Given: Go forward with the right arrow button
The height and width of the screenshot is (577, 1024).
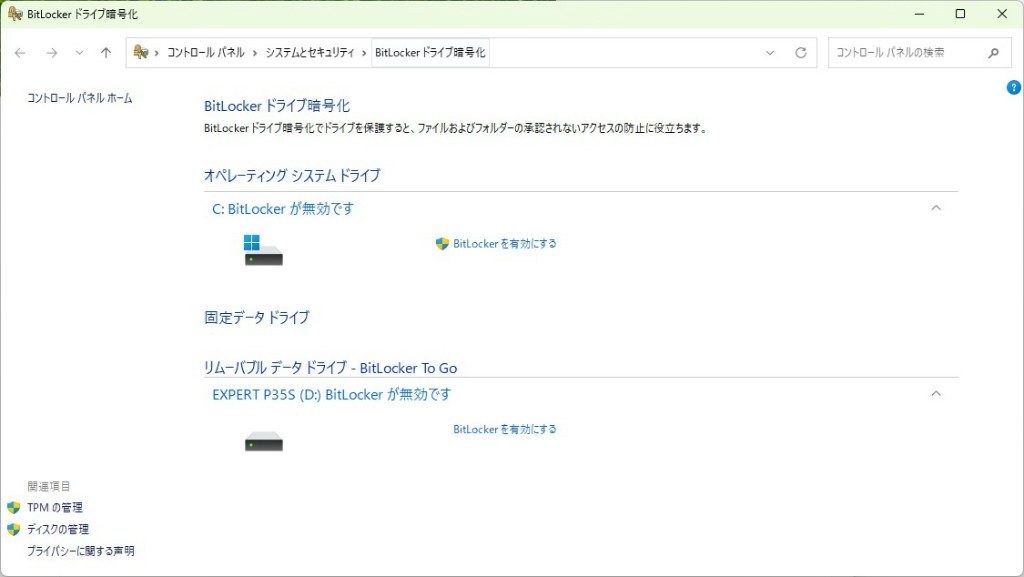Looking at the screenshot, I should pyautogui.click(x=52, y=53).
